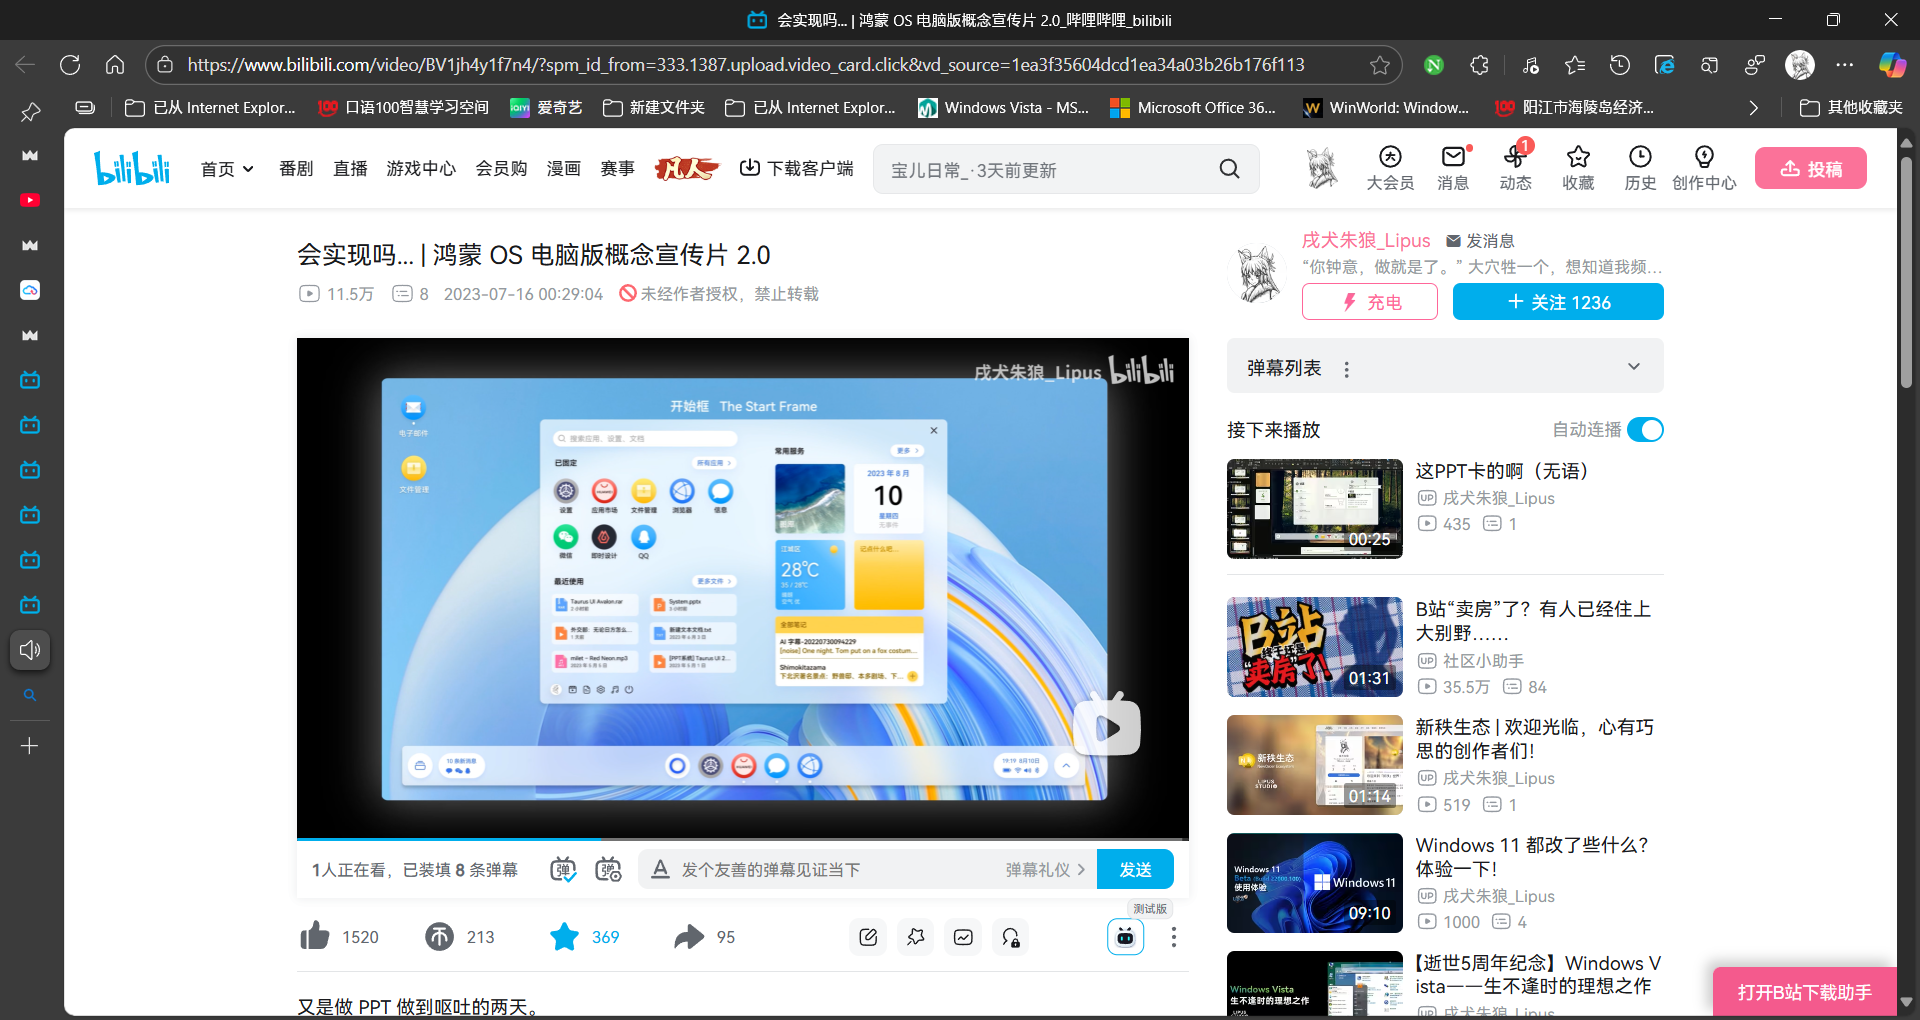Go to the 番剧 nav item

296,169
